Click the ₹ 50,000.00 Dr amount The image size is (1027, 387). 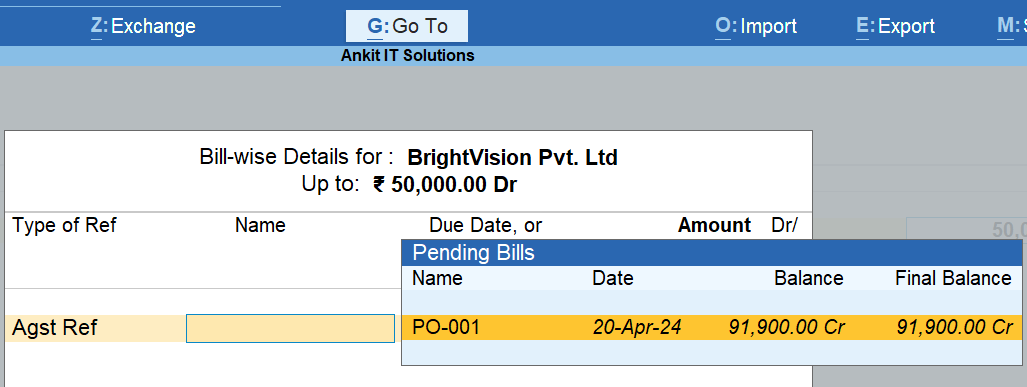[445, 185]
